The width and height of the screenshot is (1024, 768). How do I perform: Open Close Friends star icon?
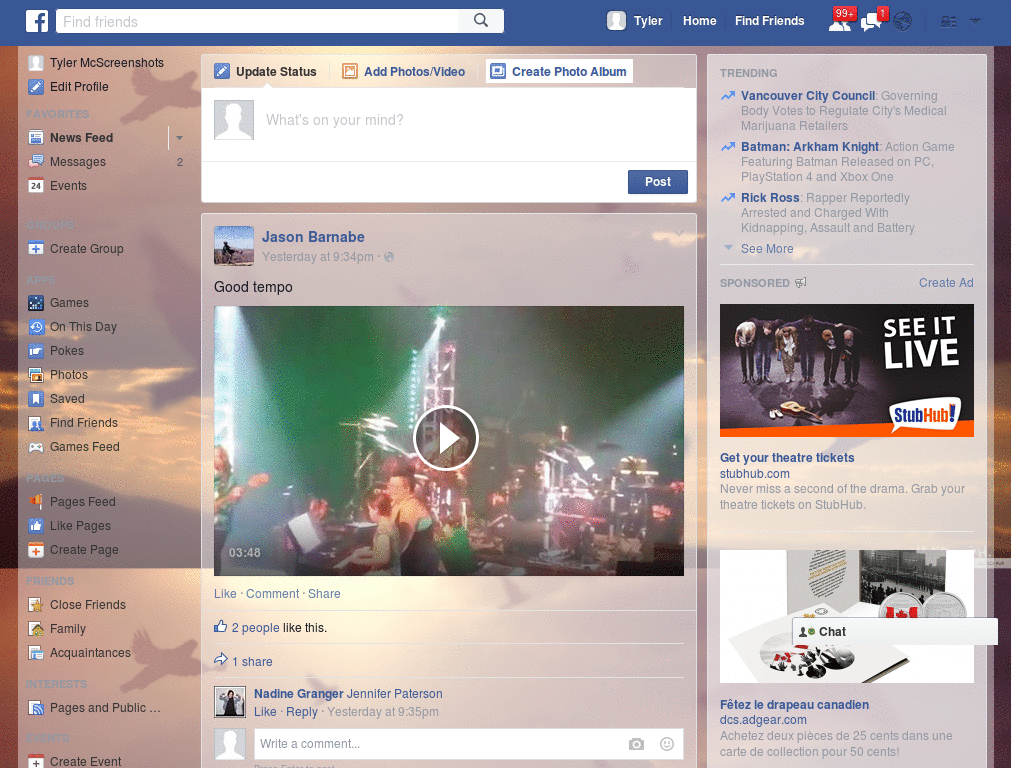point(36,605)
